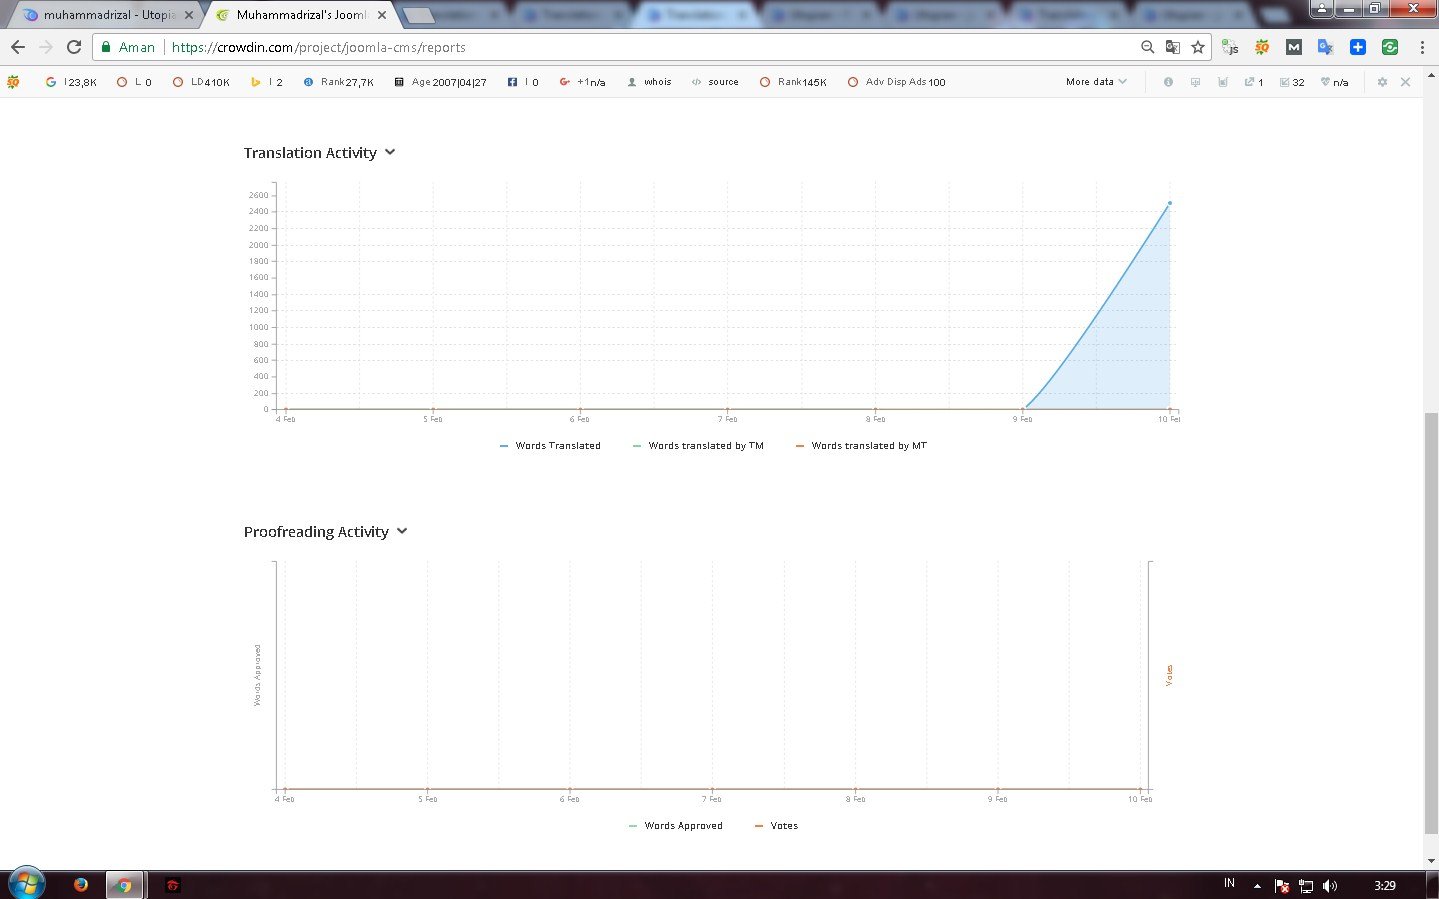Click the IN language indicator

[1229, 884]
